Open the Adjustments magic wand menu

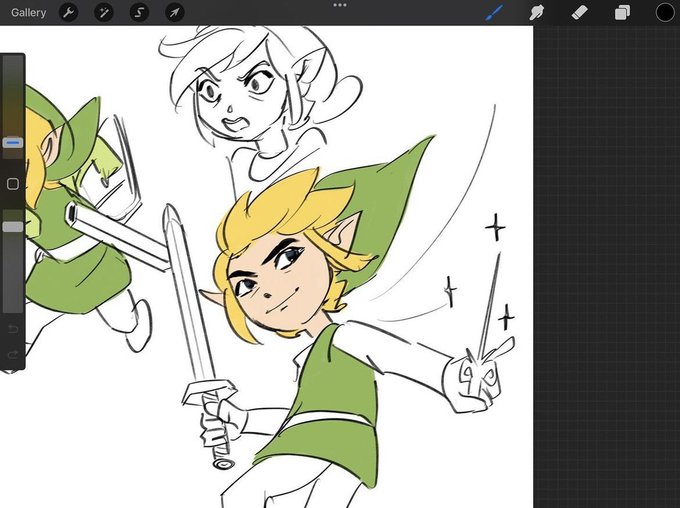[x=104, y=13]
